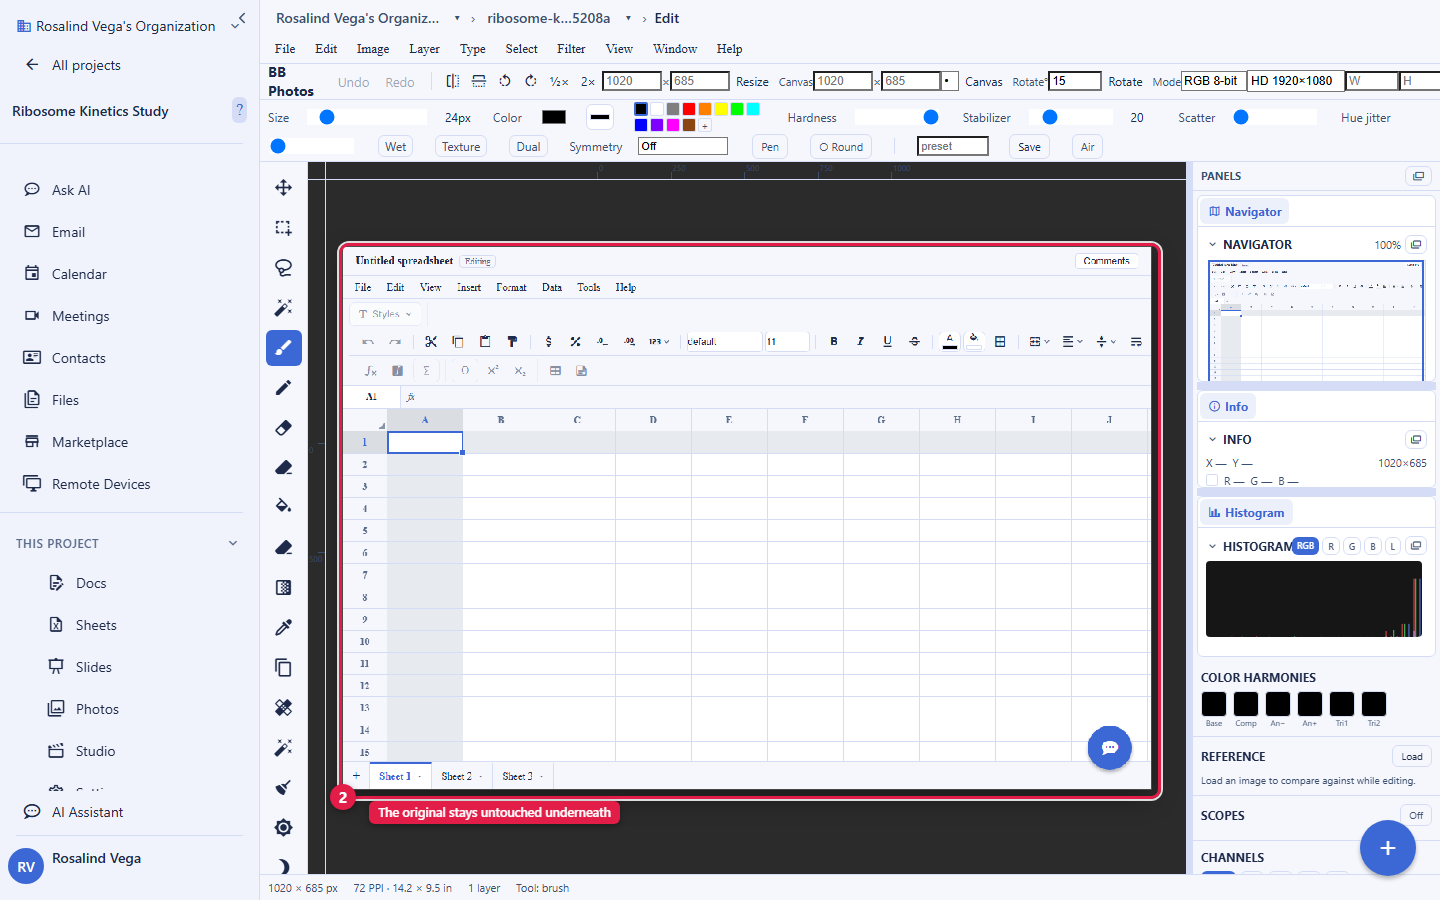Activate the Brush tool

284,348
